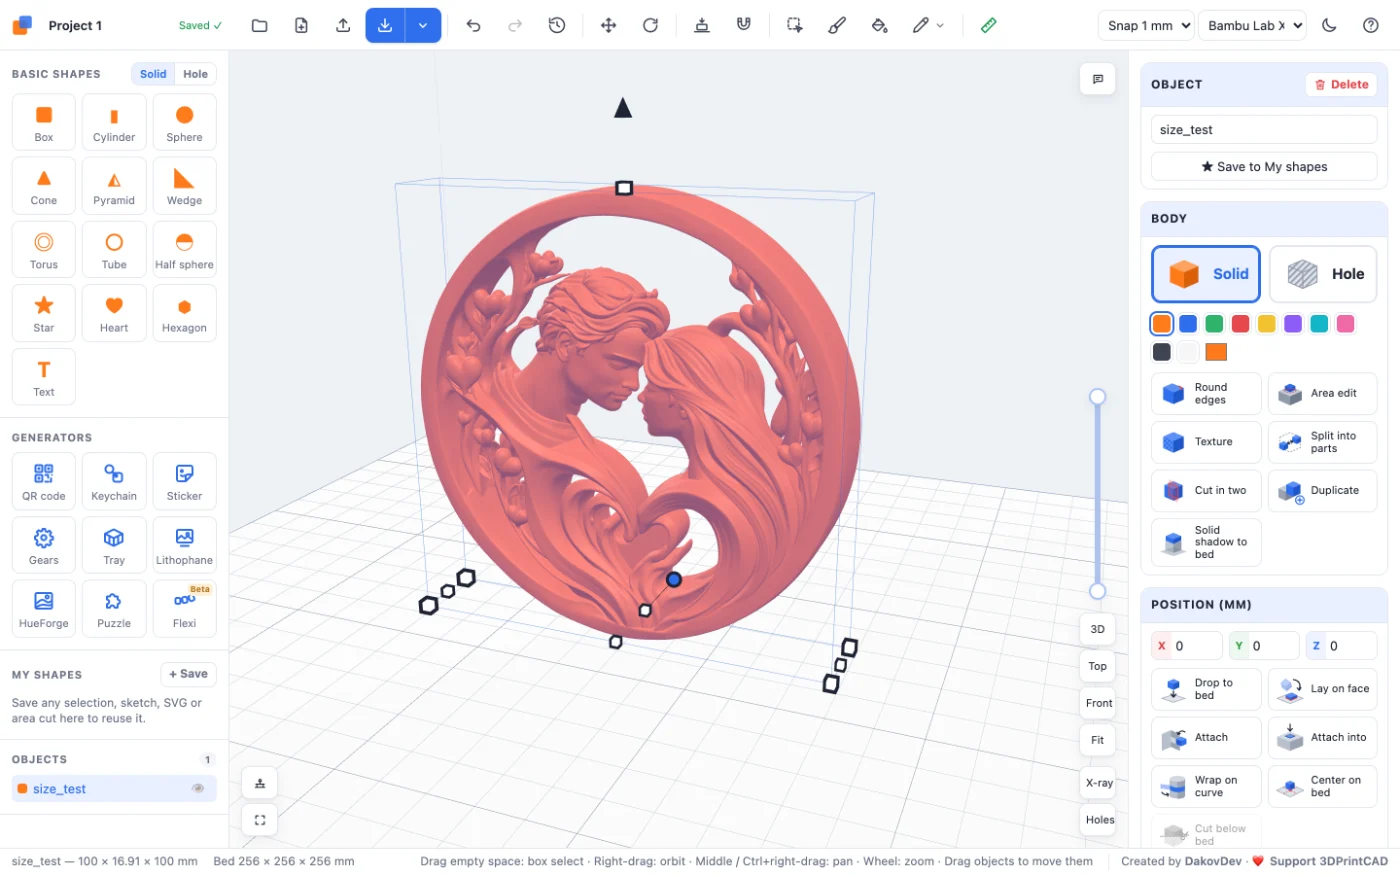The width and height of the screenshot is (1400, 875).
Task: Open the QR code generator
Action: [x=44, y=481]
